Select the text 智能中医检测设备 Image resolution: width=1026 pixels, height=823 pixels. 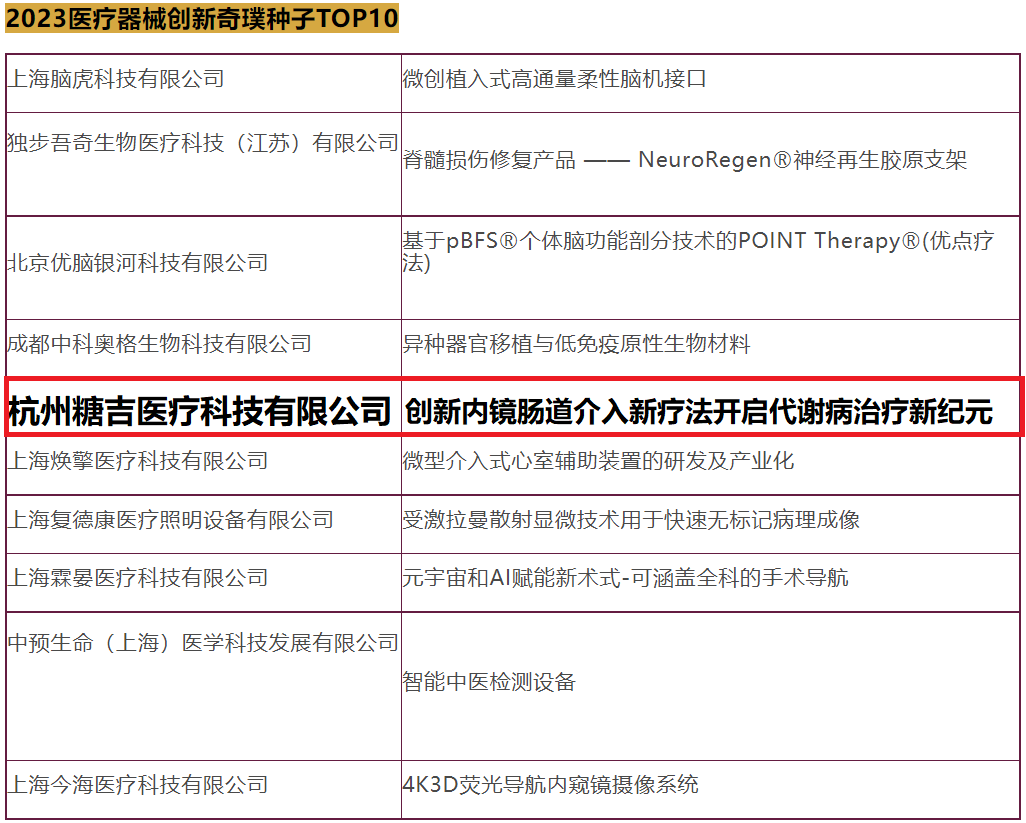[x=489, y=682]
